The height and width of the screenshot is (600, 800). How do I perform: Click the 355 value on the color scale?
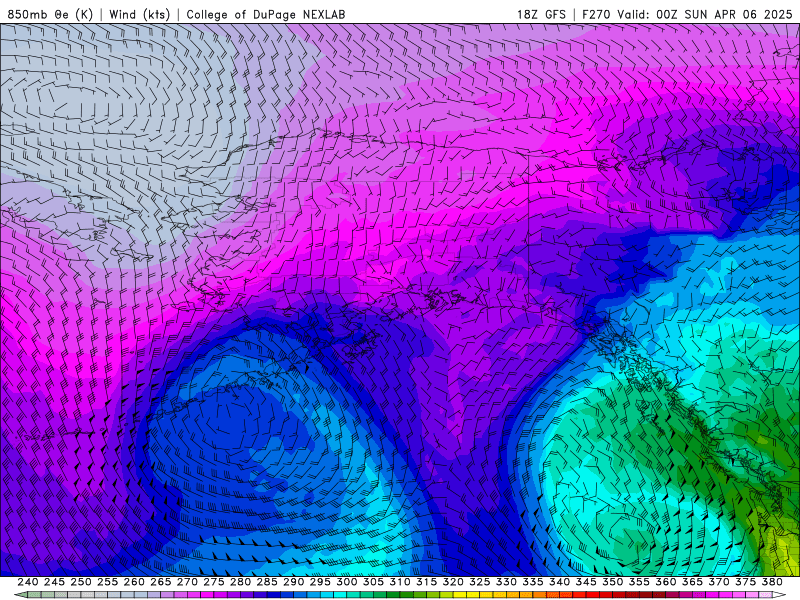coord(639,582)
